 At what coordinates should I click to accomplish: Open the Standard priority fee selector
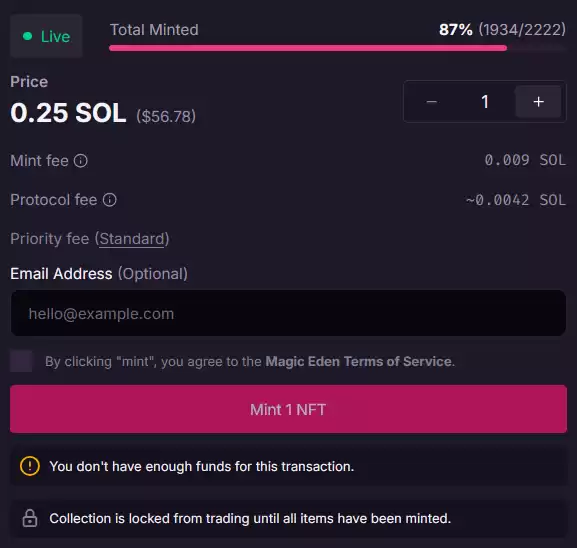132,239
